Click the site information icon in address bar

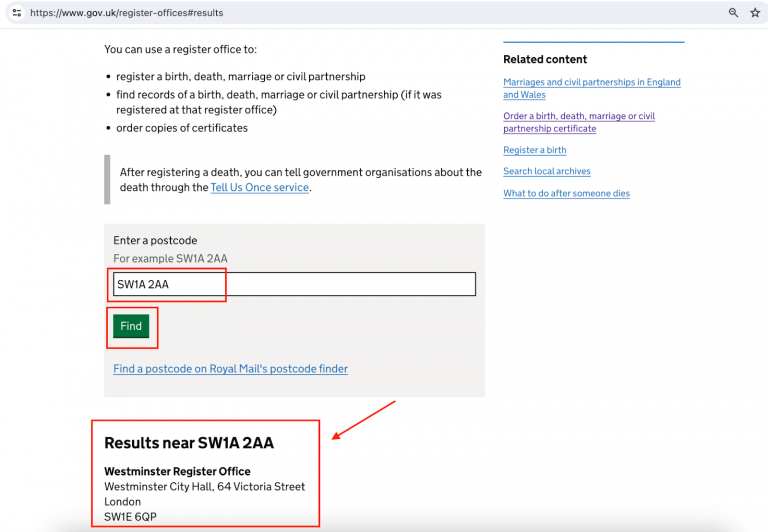(x=16, y=13)
